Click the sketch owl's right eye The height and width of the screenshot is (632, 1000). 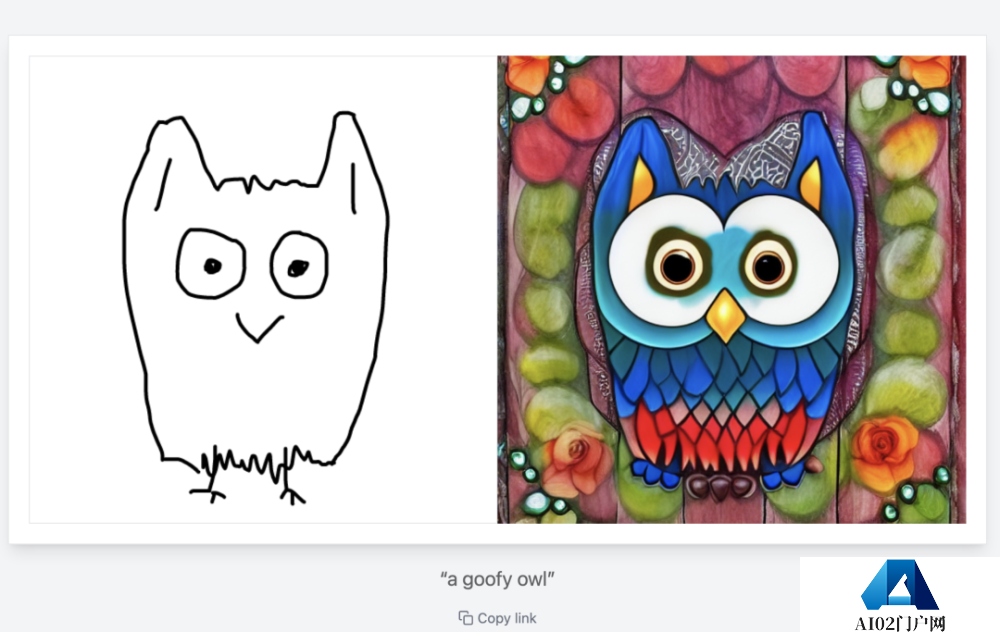point(299,265)
